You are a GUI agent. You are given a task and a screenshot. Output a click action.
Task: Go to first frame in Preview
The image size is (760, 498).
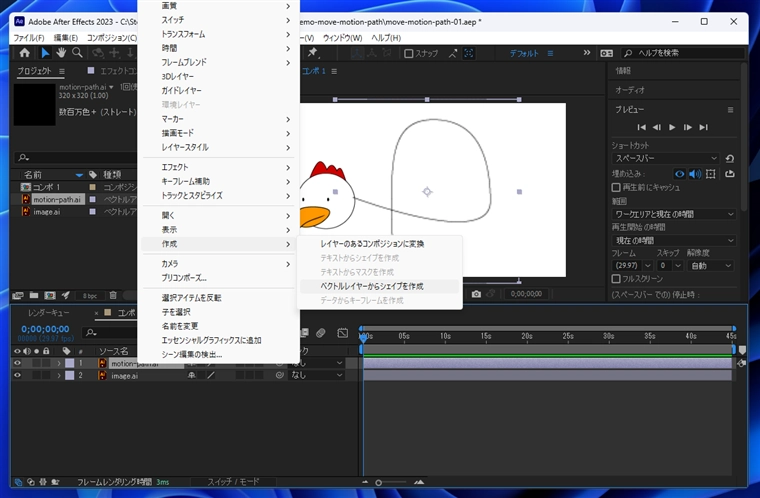coord(641,127)
